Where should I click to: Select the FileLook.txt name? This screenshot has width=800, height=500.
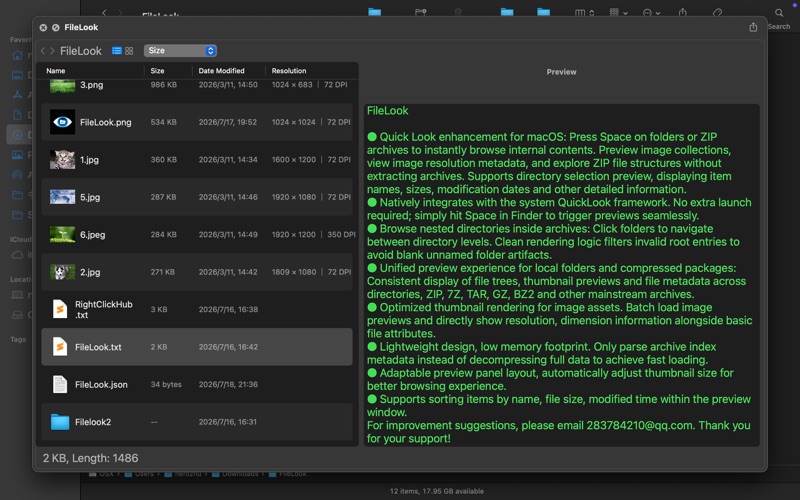point(98,347)
